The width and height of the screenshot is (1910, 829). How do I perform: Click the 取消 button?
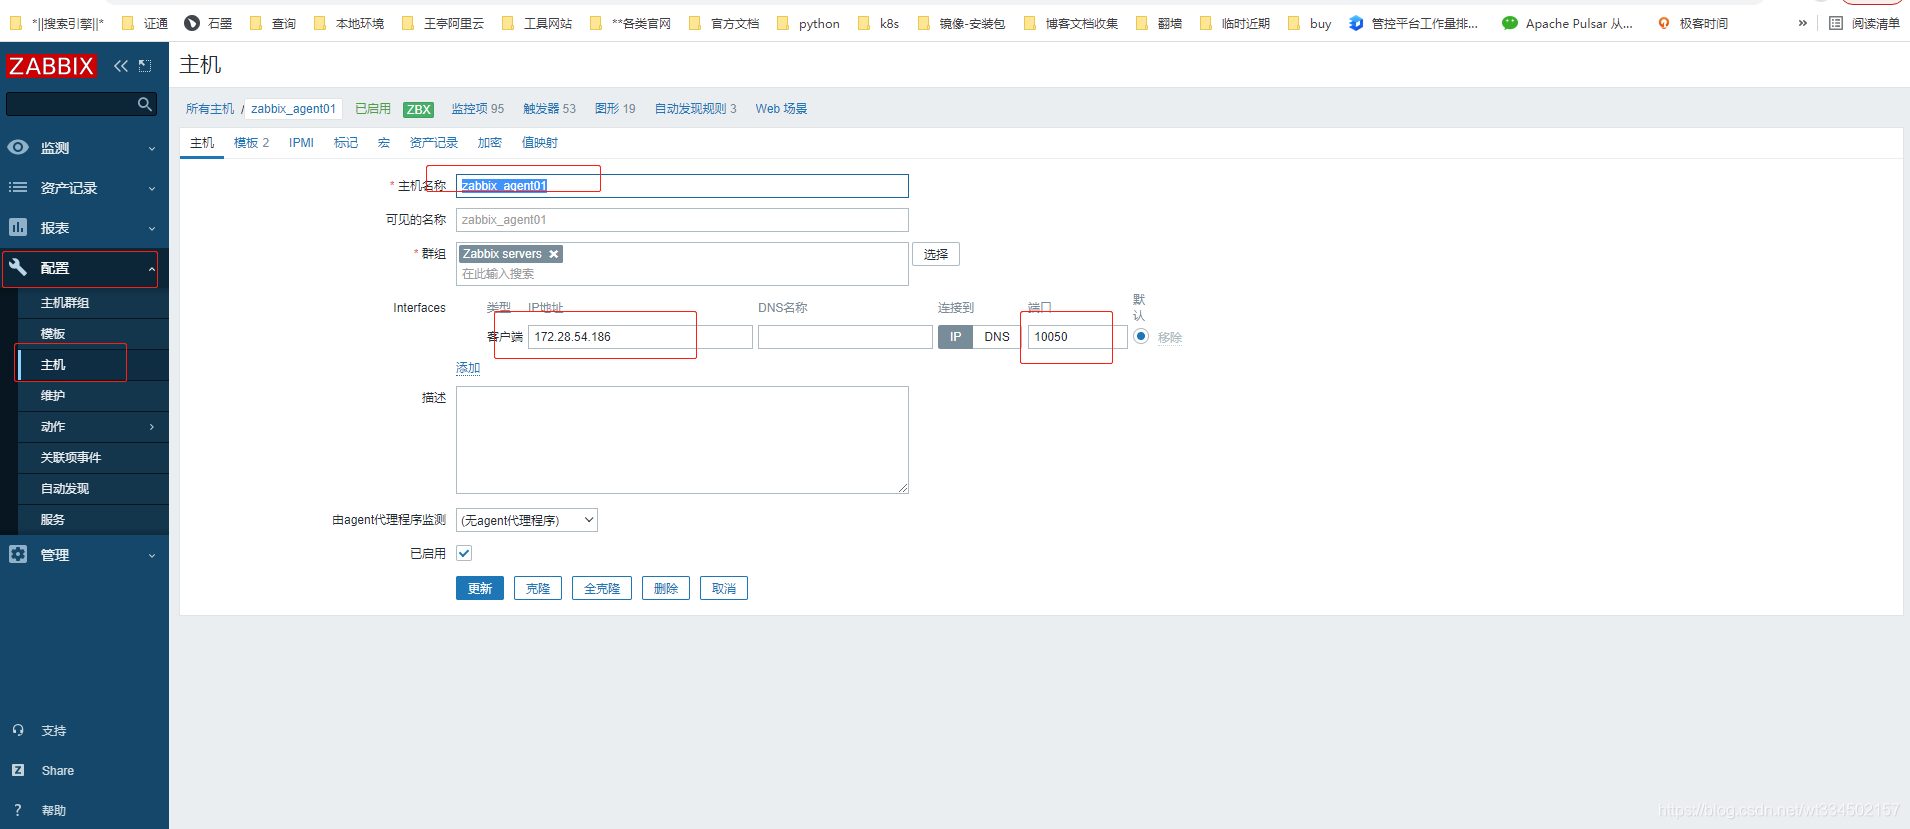pos(724,588)
